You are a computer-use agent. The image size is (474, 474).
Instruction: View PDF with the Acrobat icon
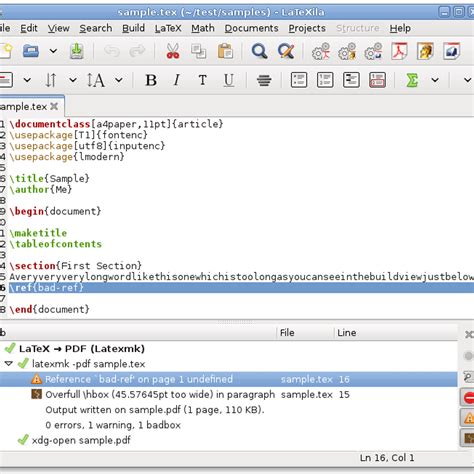click(x=399, y=51)
